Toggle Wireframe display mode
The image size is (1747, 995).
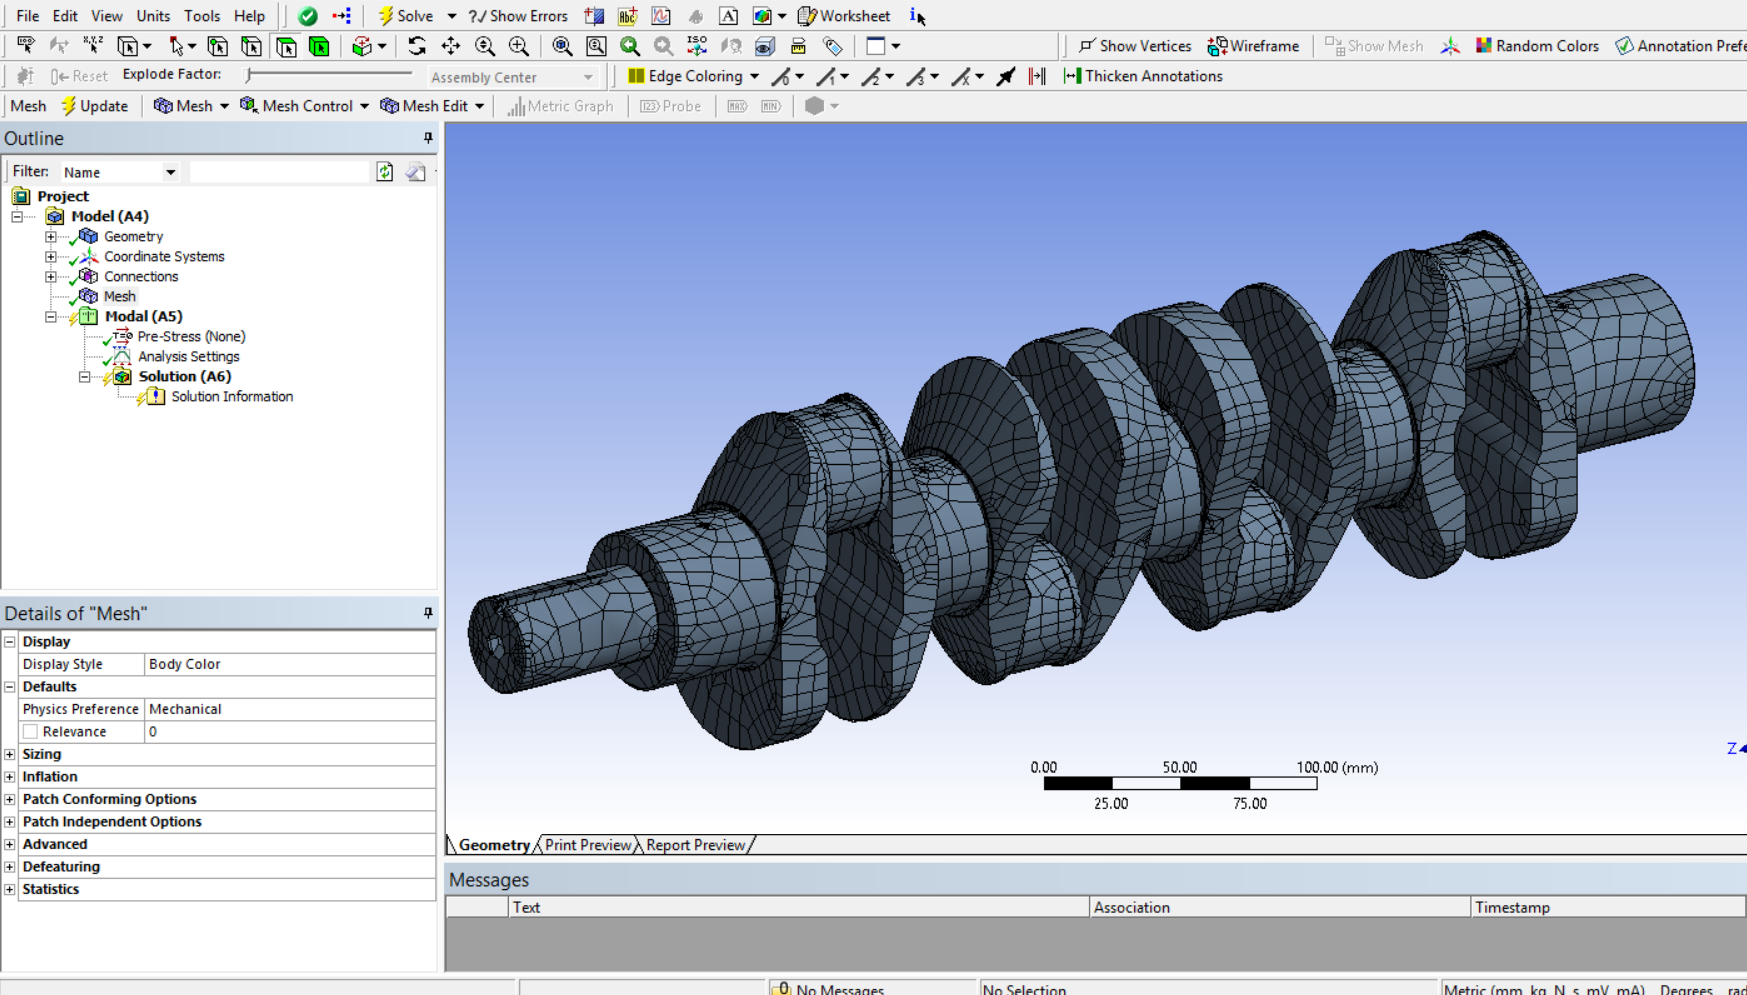(x=1253, y=46)
